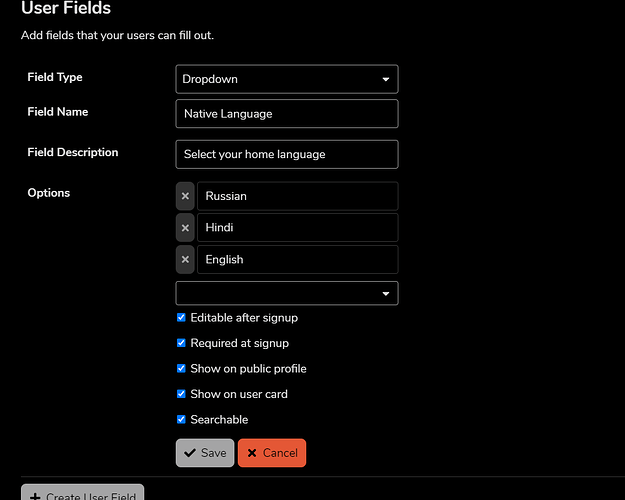This screenshot has height=500, width=625.
Task: Click the Field Description input
Action: [x=287, y=154]
